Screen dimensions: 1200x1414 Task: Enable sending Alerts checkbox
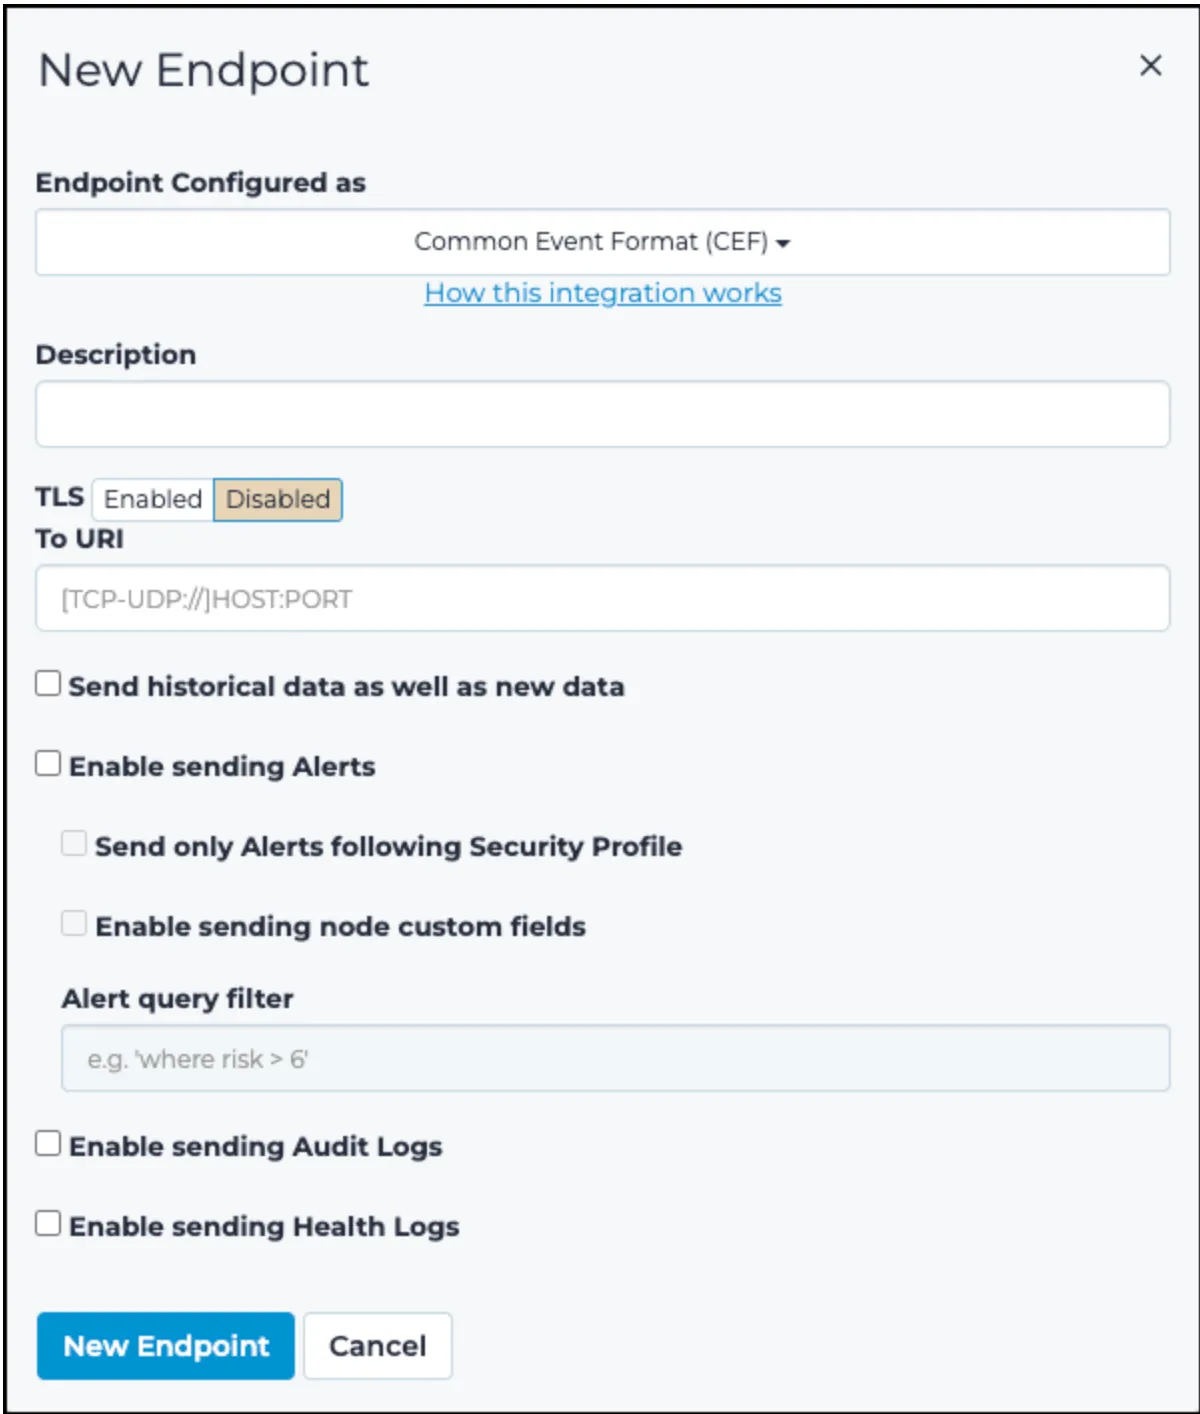pyautogui.click(x=48, y=764)
